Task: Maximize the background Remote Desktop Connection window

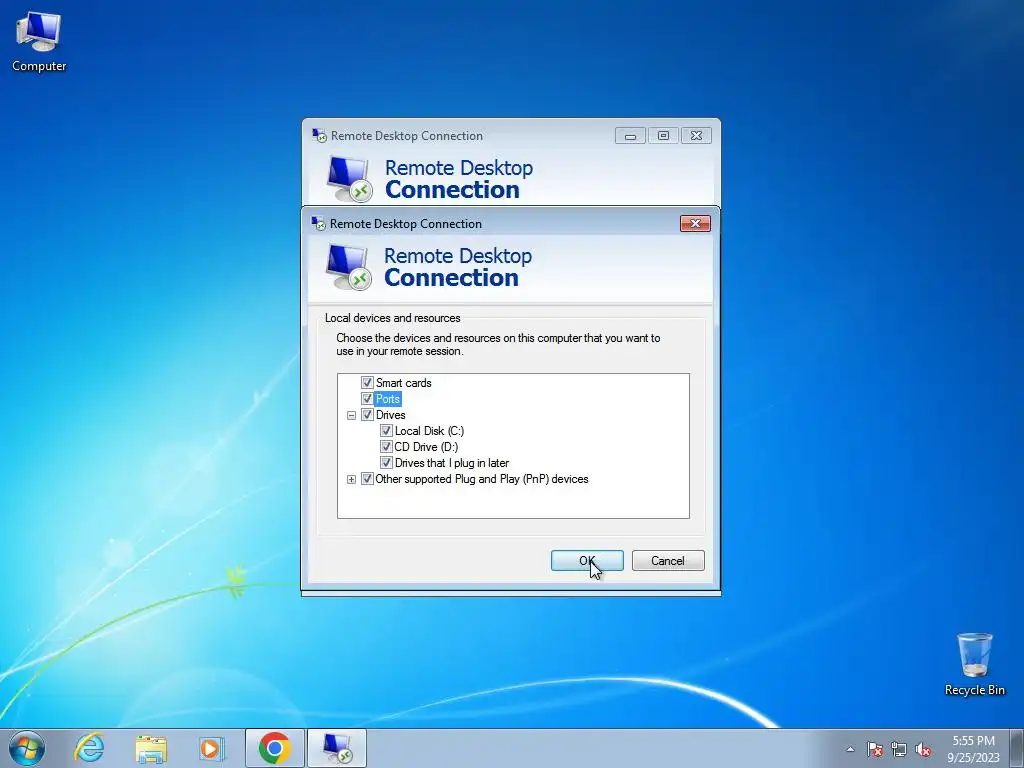Action: 663,136
